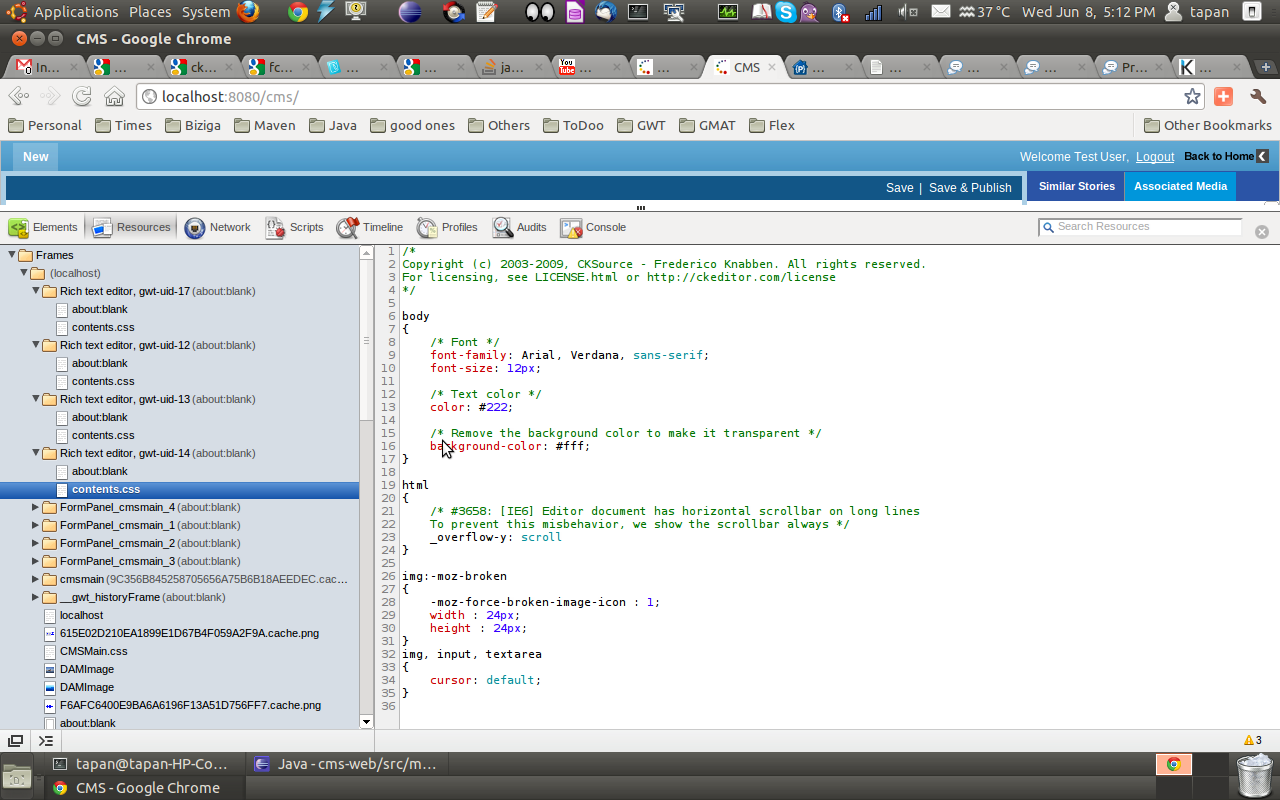The image size is (1280, 800).
Task: Open the Audits panel
Action: point(519,228)
